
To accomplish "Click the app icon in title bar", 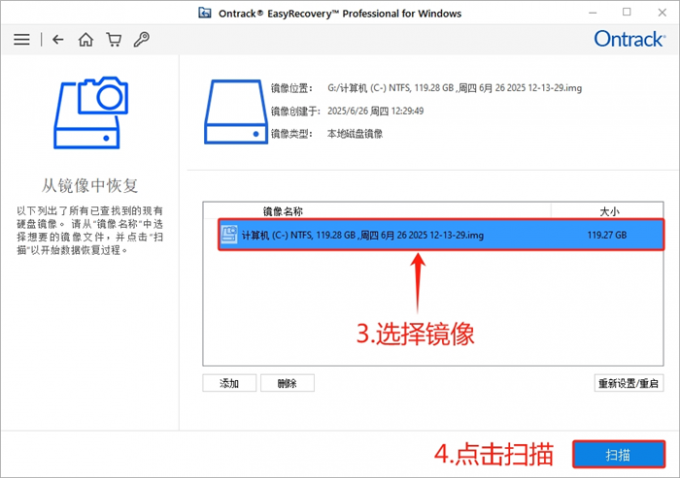I will pyautogui.click(x=205, y=13).
